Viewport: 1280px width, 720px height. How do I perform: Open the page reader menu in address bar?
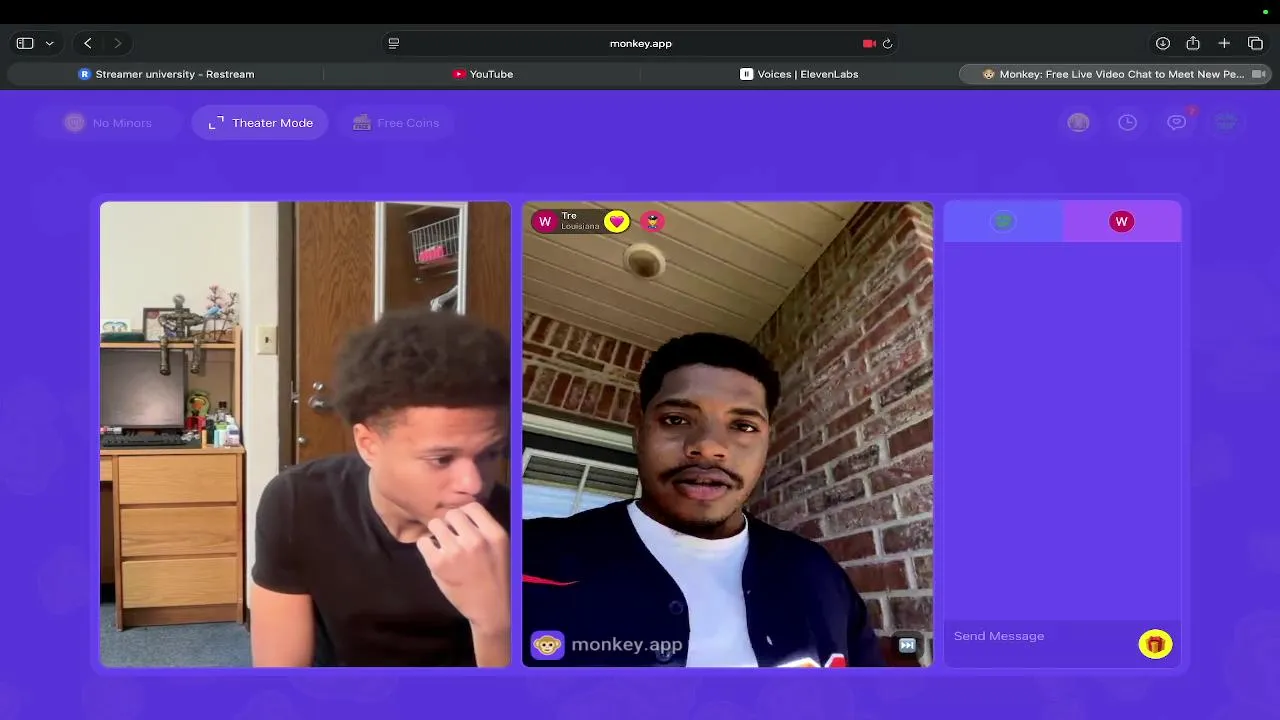[x=394, y=43]
